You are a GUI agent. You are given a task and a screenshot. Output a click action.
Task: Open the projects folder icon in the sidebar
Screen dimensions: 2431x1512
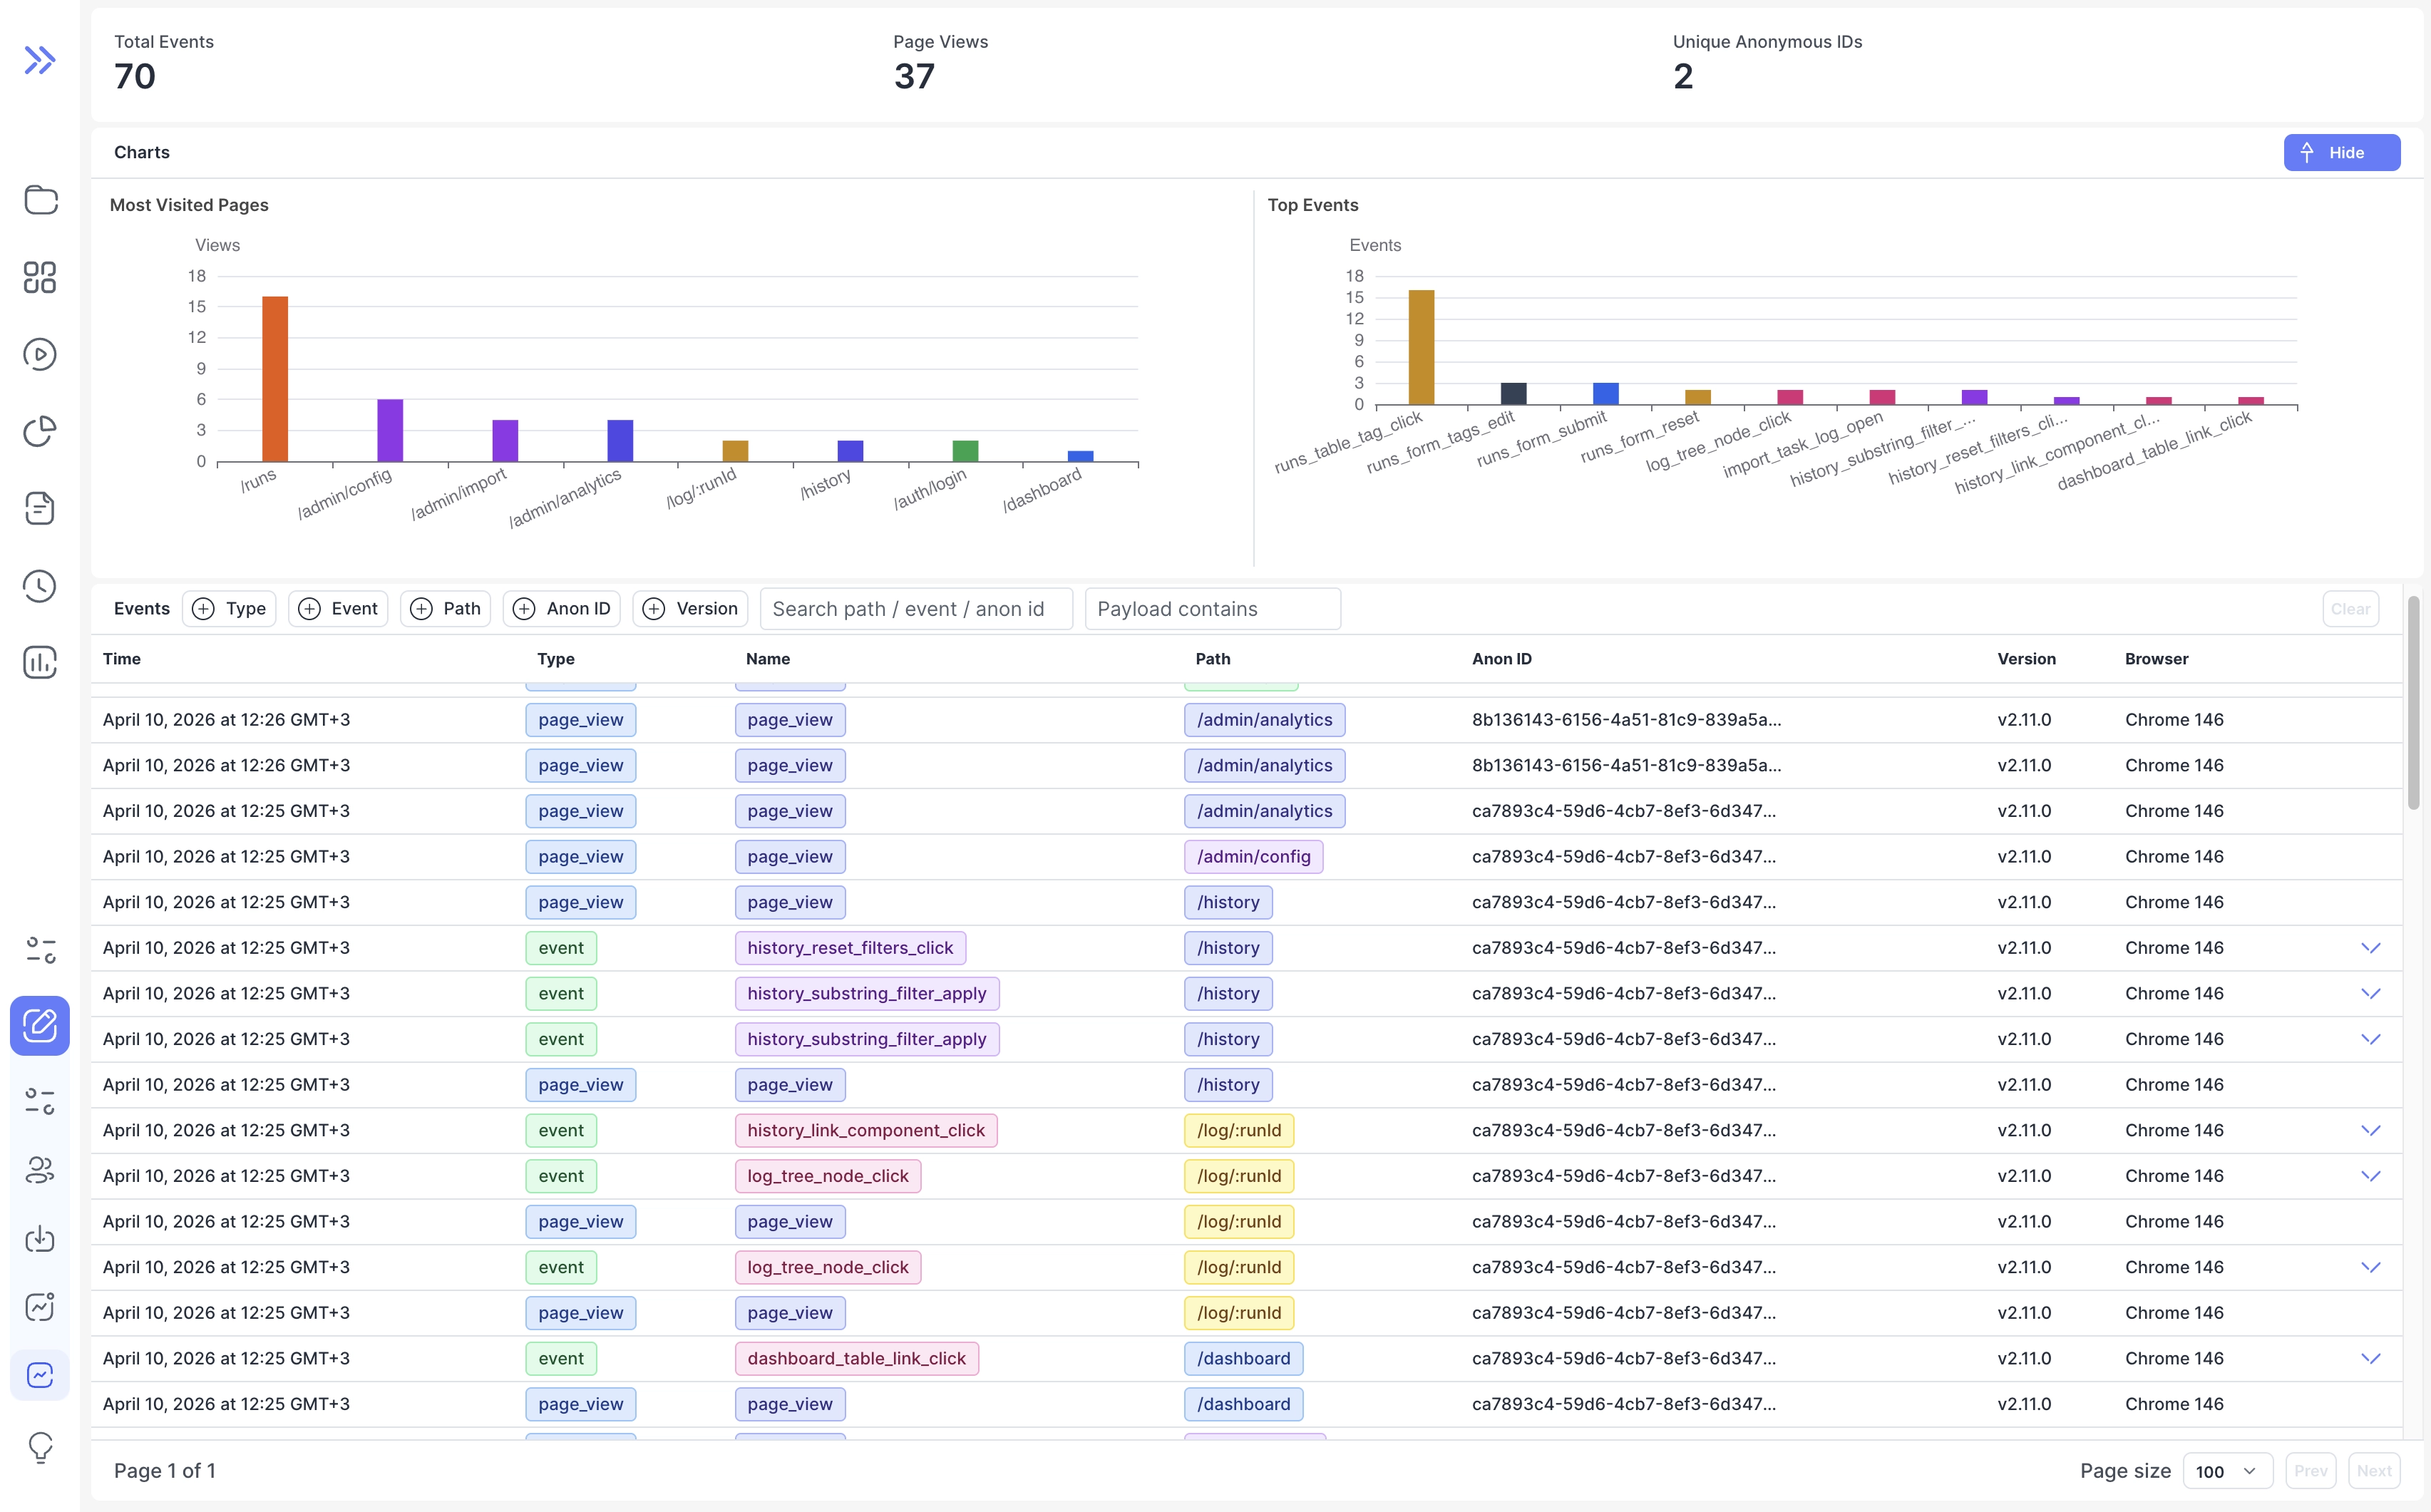[x=40, y=200]
